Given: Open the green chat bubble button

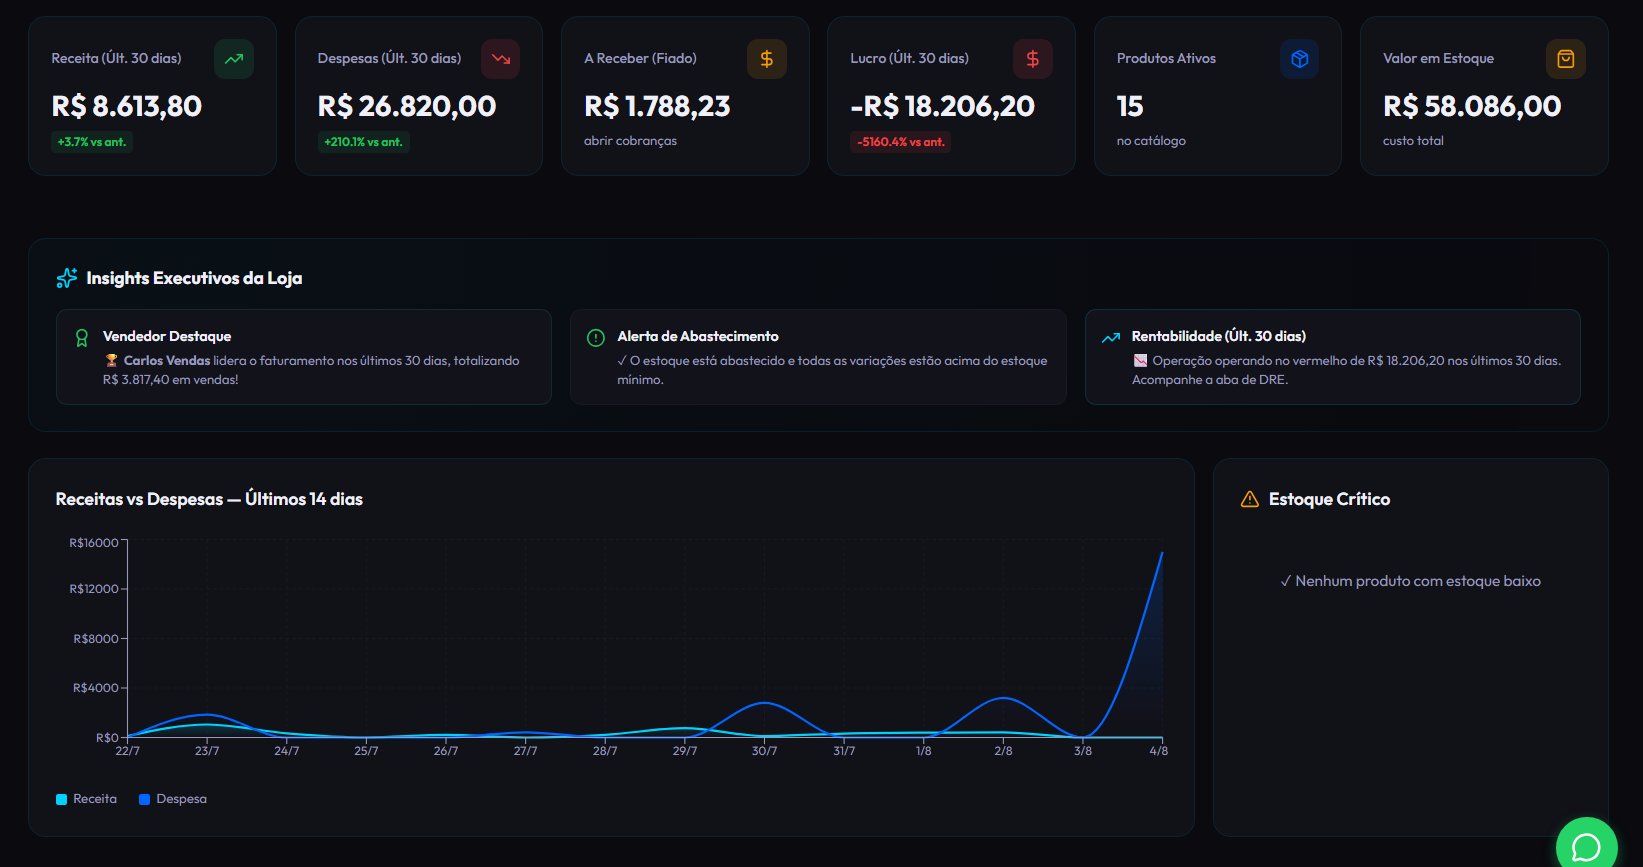Looking at the screenshot, I should (x=1587, y=847).
